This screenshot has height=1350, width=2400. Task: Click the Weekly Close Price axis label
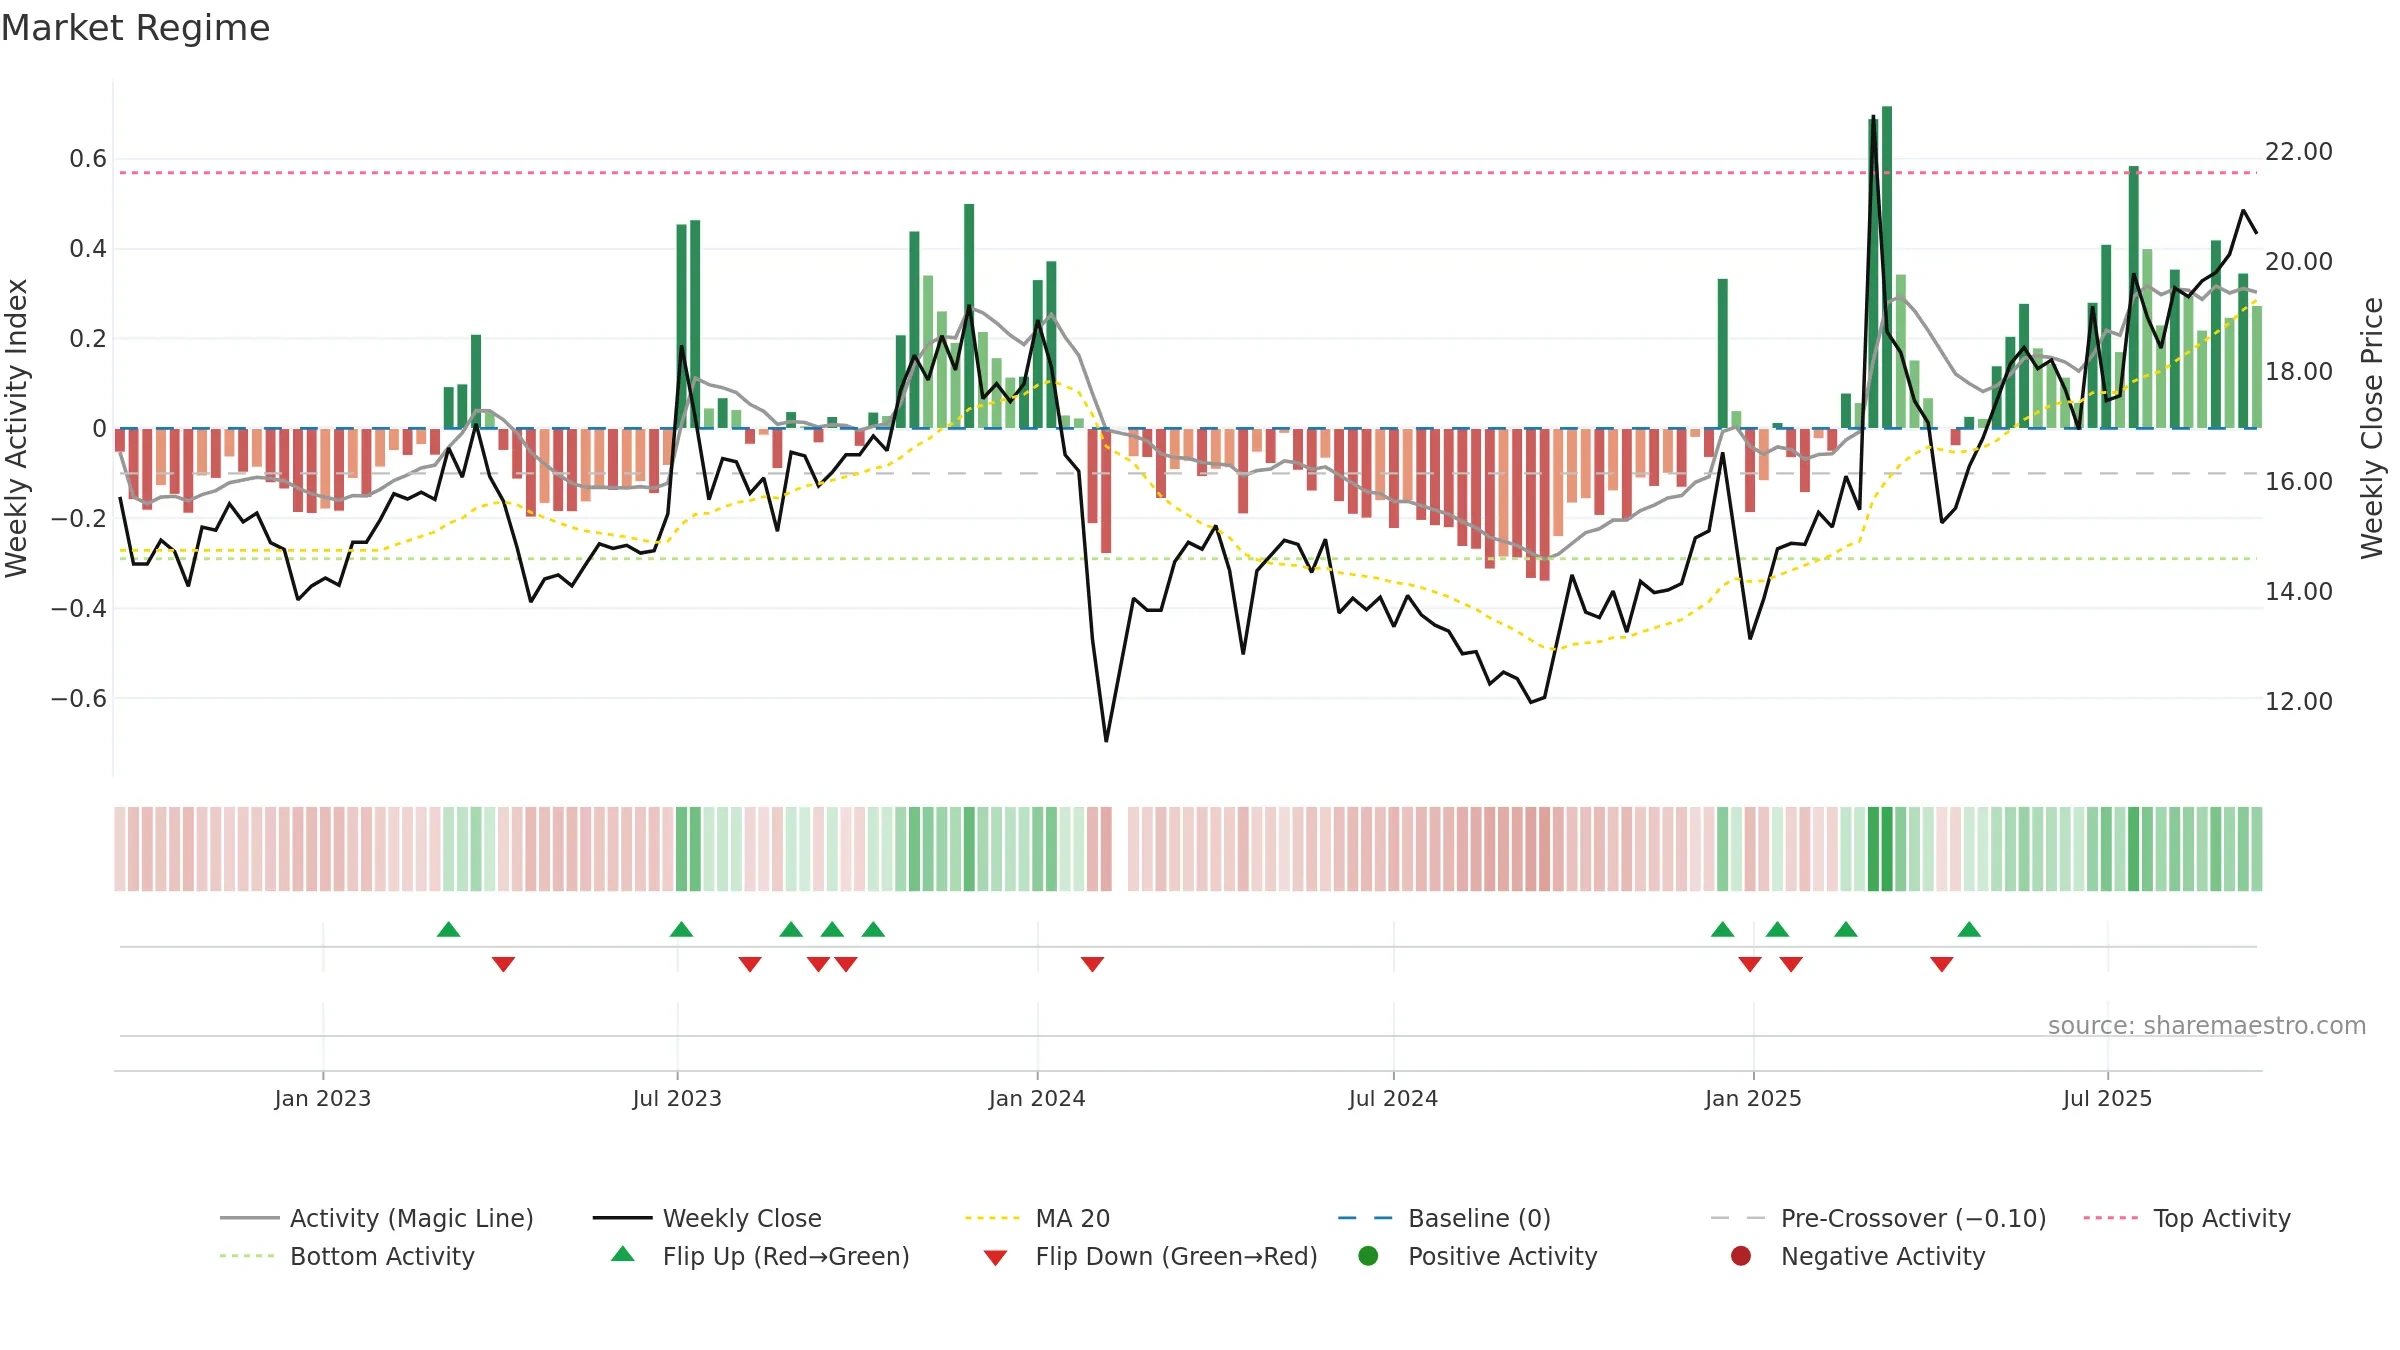click(x=2372, y=428)
